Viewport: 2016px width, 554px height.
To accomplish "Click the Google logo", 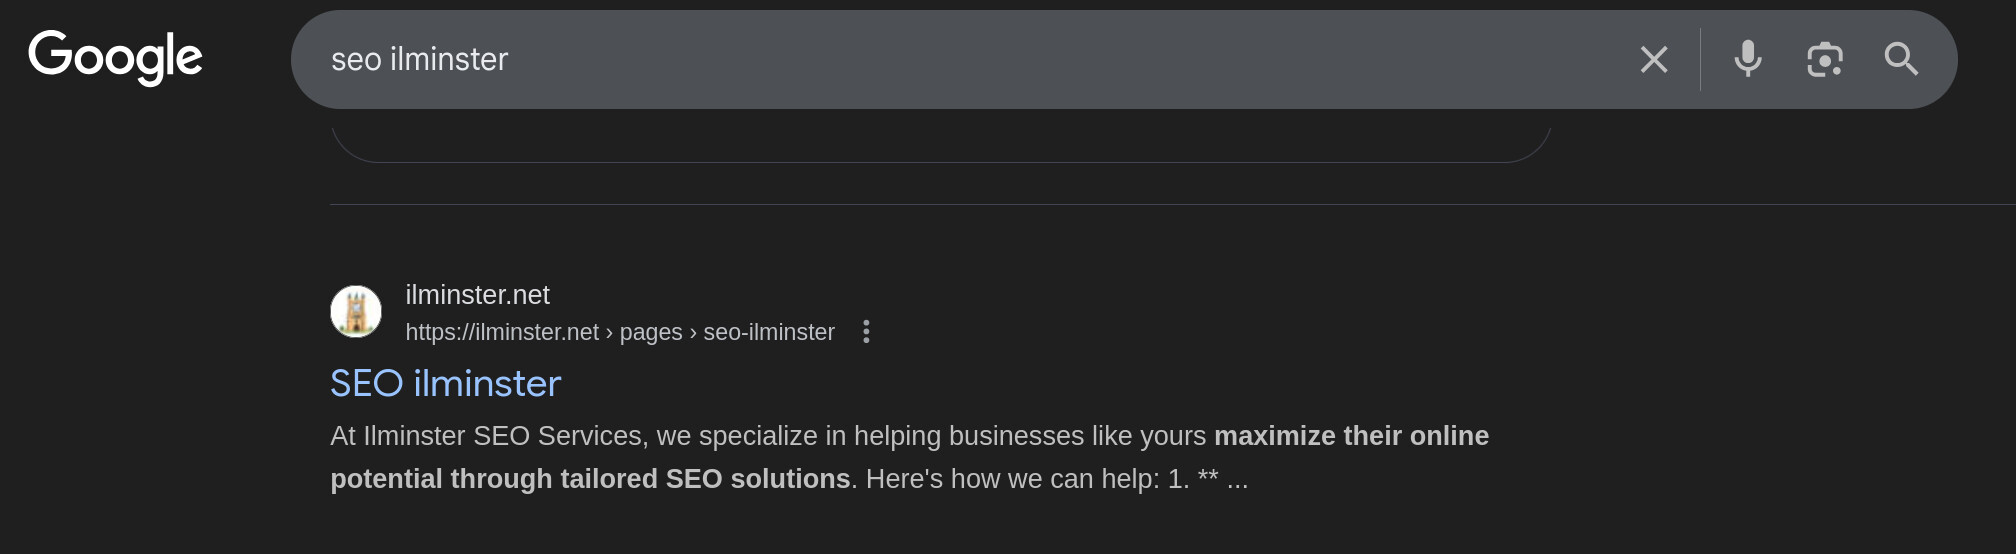I will [x=115, y=57].
